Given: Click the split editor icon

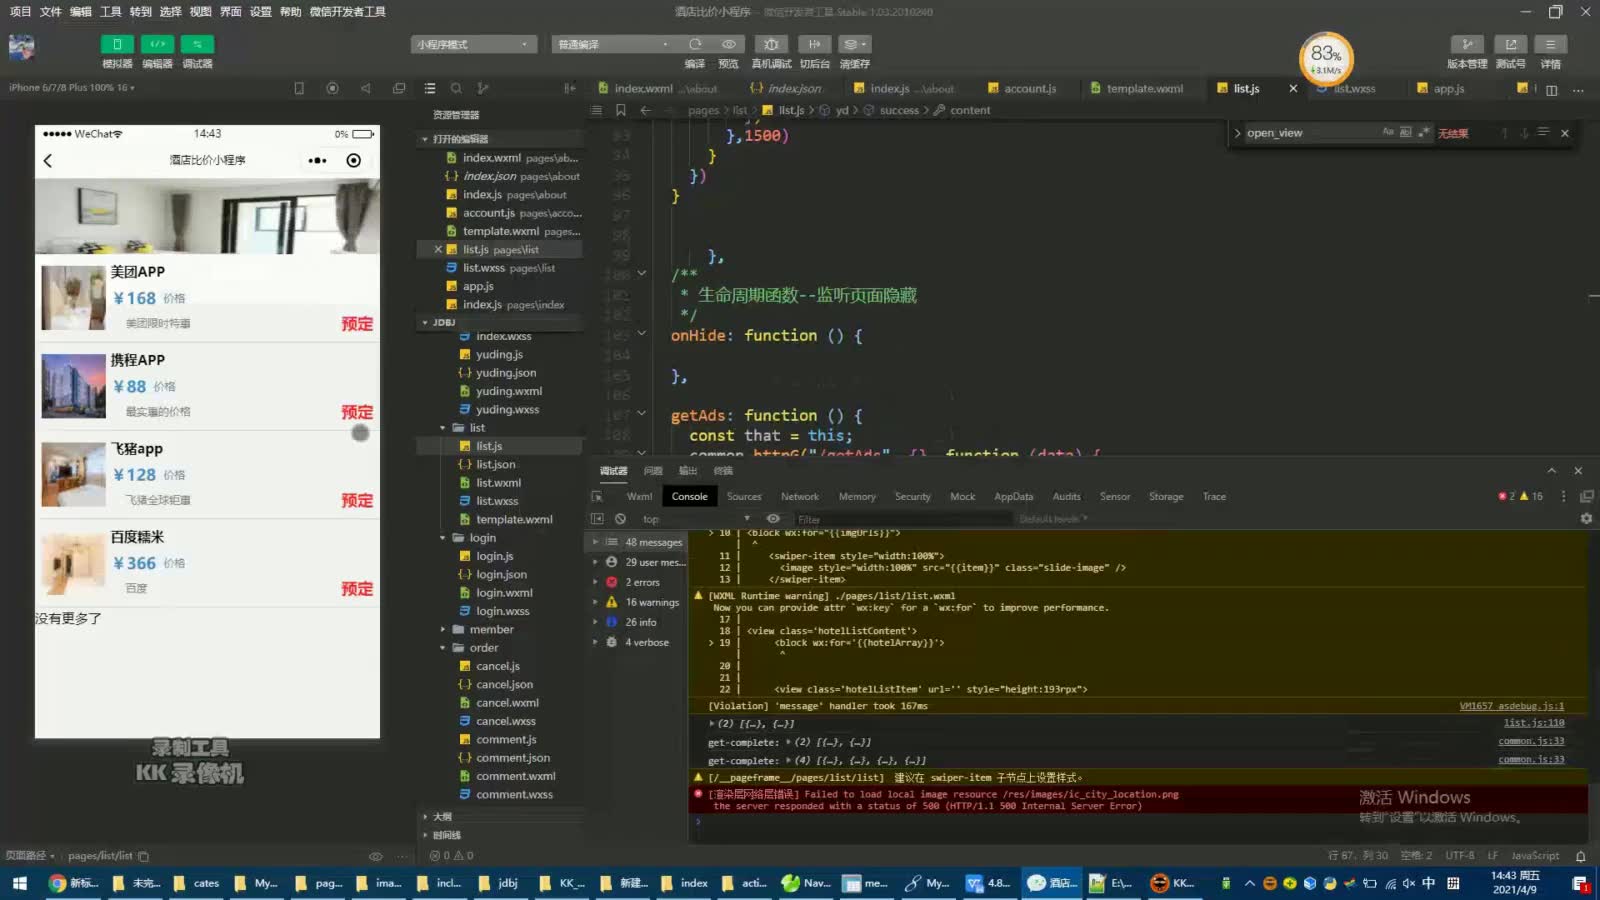Looking at the screenshot, I should (x=1551, y=89).
